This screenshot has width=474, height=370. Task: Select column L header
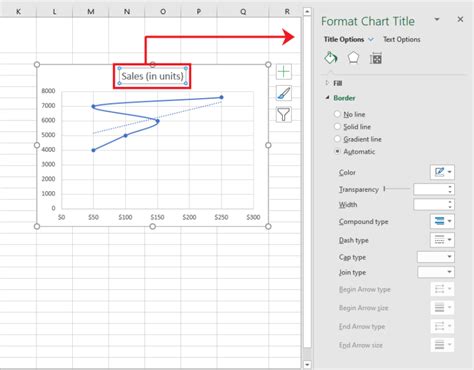54,12
